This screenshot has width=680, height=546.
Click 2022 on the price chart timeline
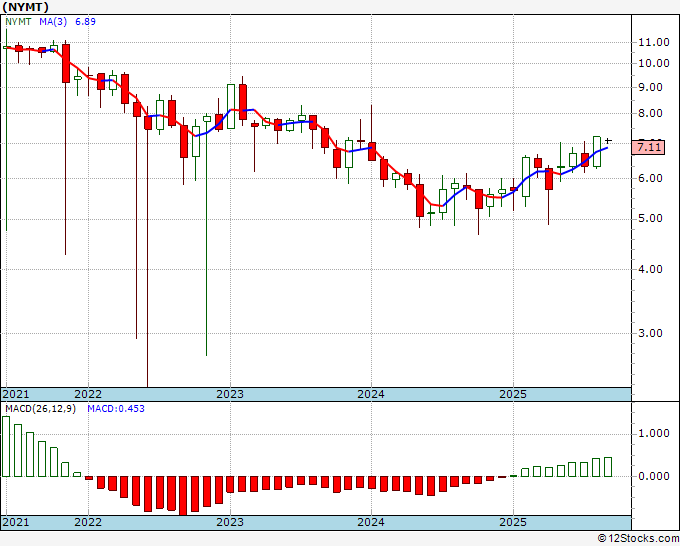88,394
